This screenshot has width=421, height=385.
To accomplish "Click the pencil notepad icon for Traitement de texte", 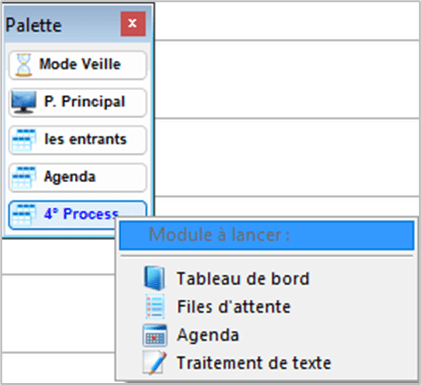I will (154, 363).
